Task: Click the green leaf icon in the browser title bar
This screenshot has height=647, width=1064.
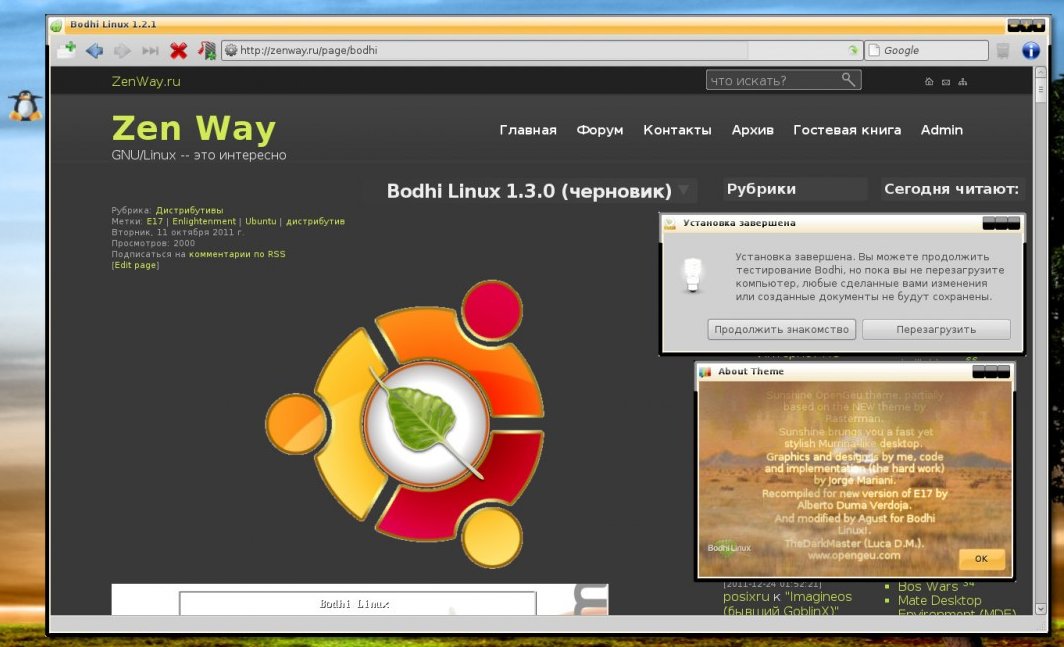Action: click(56, 25)
